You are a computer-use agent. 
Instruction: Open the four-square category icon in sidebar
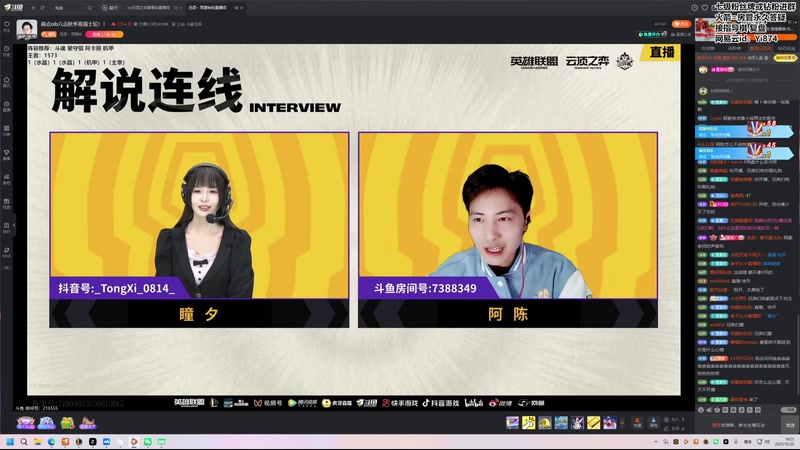pyautogui.click(x=7, y=129)
